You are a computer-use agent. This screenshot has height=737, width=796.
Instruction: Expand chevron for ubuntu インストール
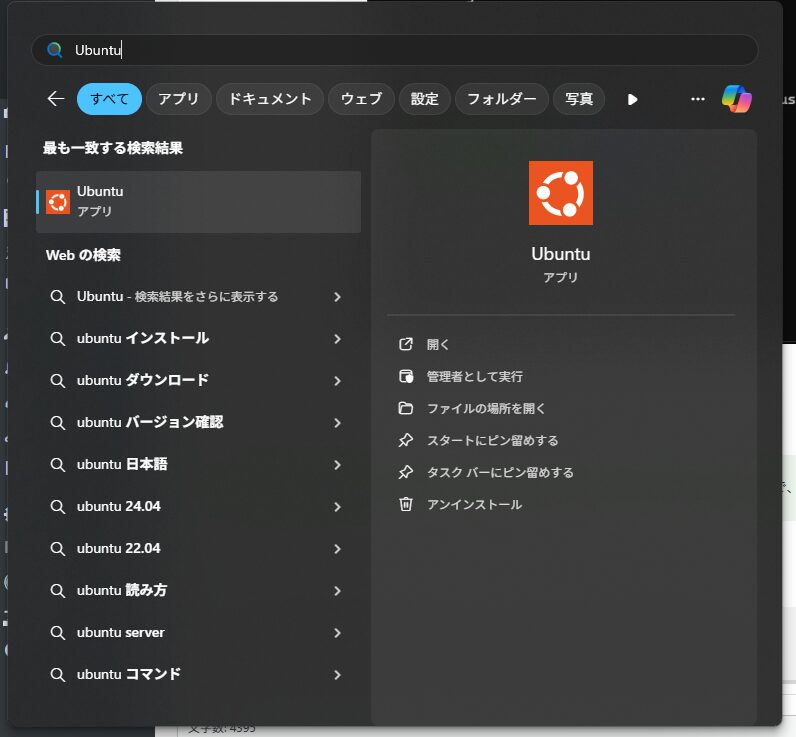(x=338, y=339)
